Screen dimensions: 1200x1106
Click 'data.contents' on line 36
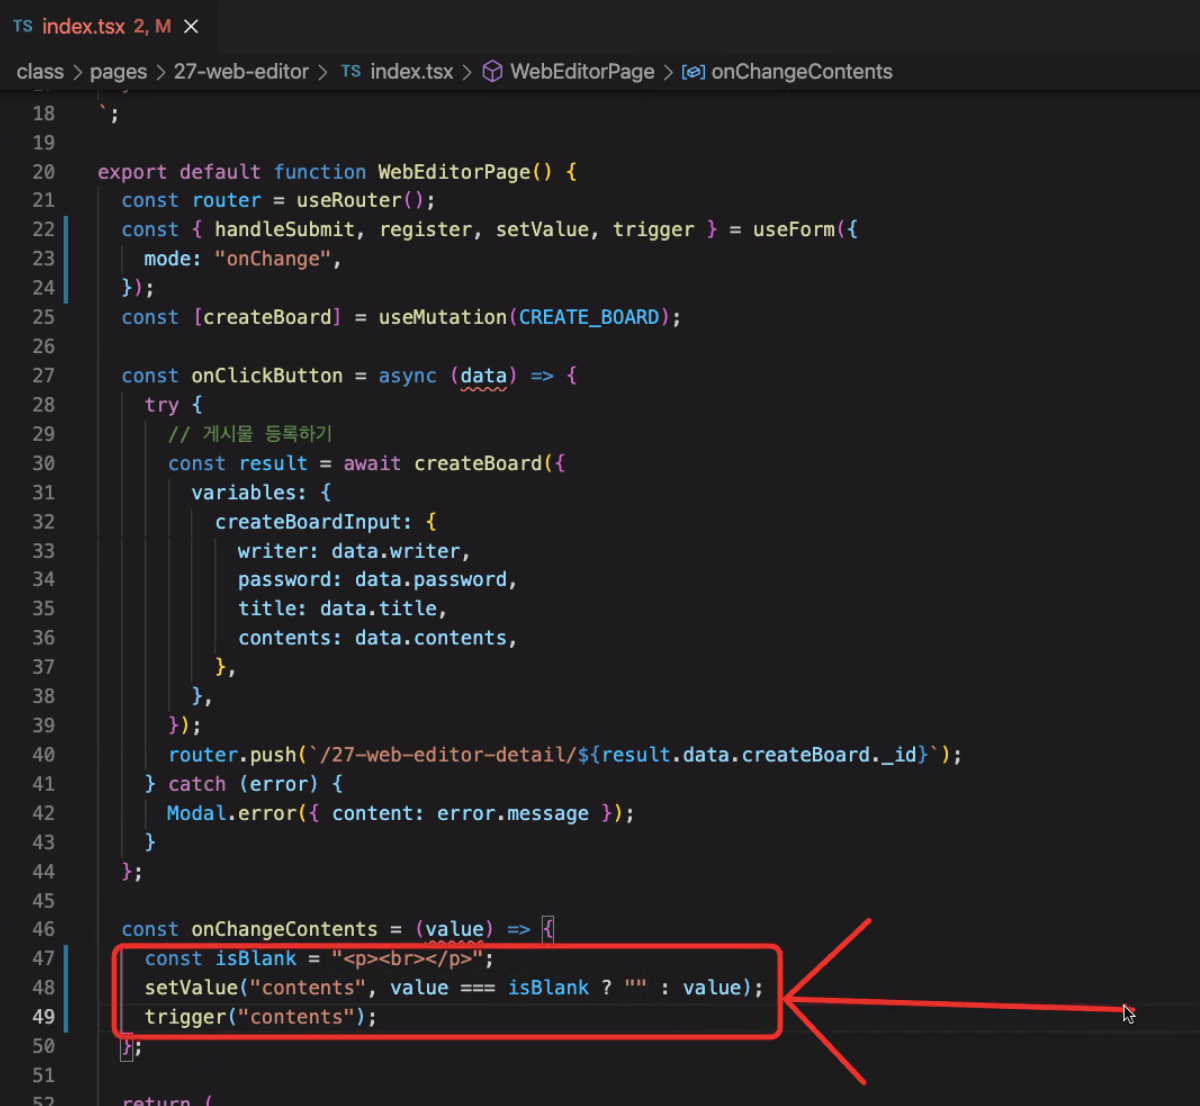point(431,638)
